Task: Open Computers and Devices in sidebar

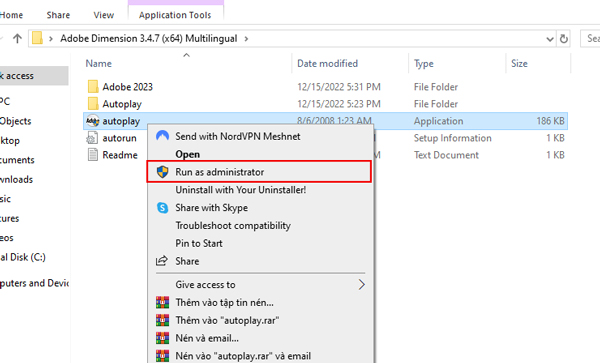Action: 34,283
